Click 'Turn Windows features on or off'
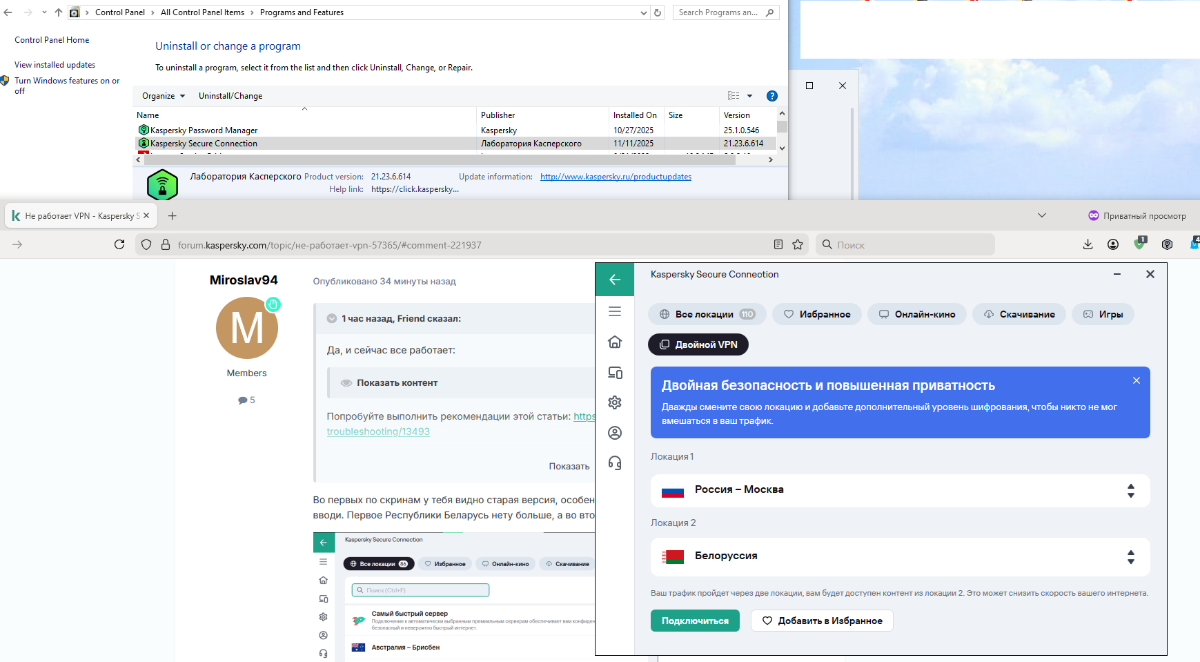Image resolution: width=1200 pixels, height=662 pixels. [x=67, y=85]
